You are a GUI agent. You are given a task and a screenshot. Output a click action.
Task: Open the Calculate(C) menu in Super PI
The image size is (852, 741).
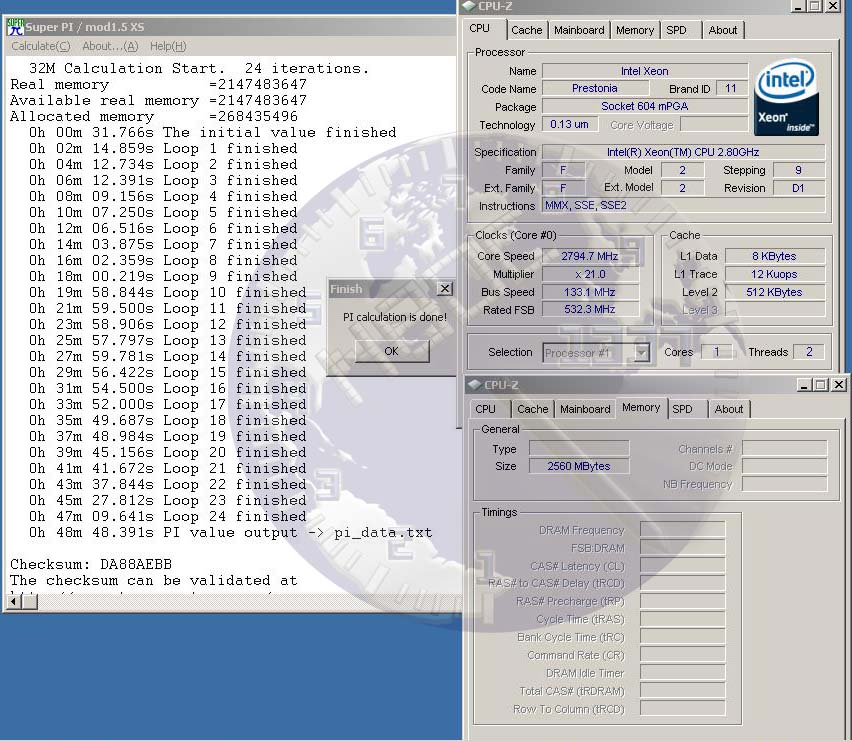(41, 46)
